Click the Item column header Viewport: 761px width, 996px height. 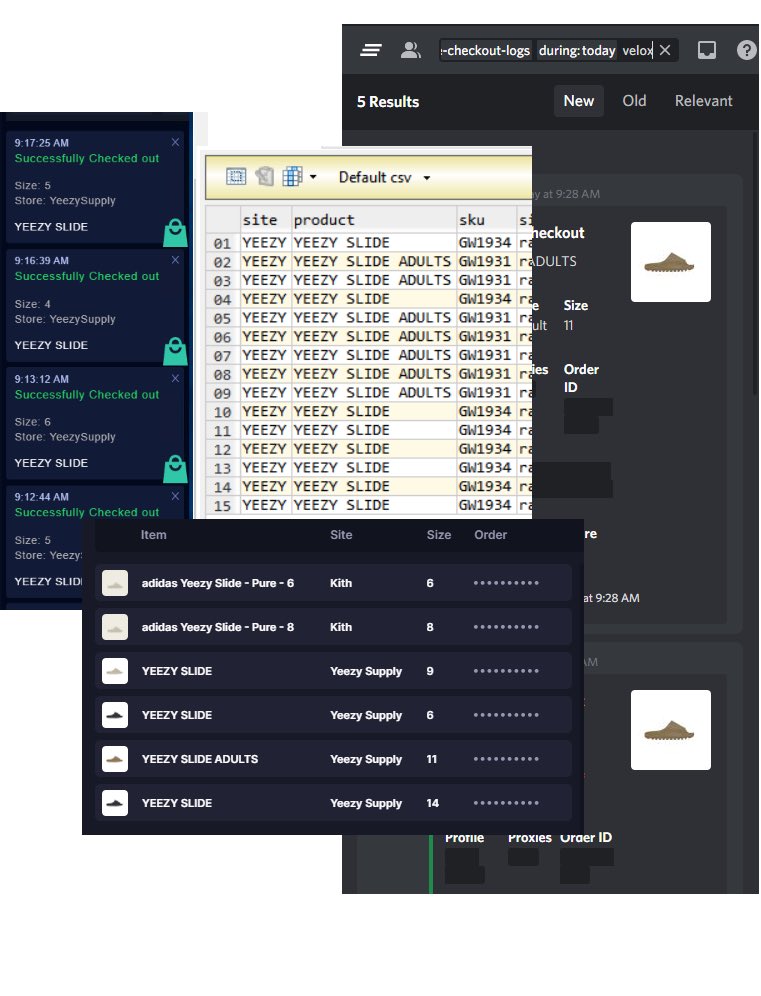coord(154,535)
